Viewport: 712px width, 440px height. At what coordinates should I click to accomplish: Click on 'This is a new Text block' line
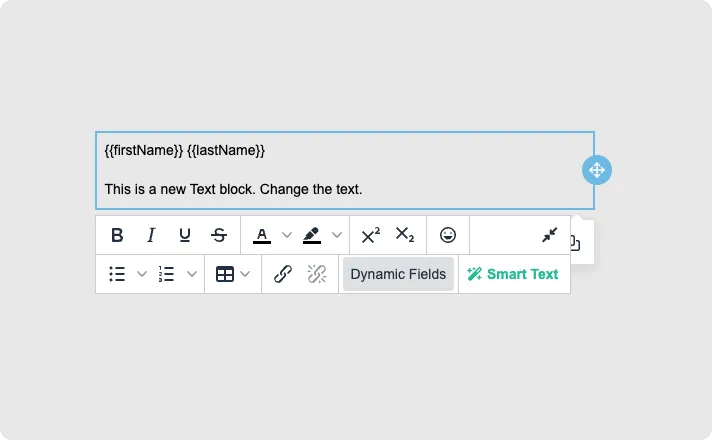click(233, 189)
